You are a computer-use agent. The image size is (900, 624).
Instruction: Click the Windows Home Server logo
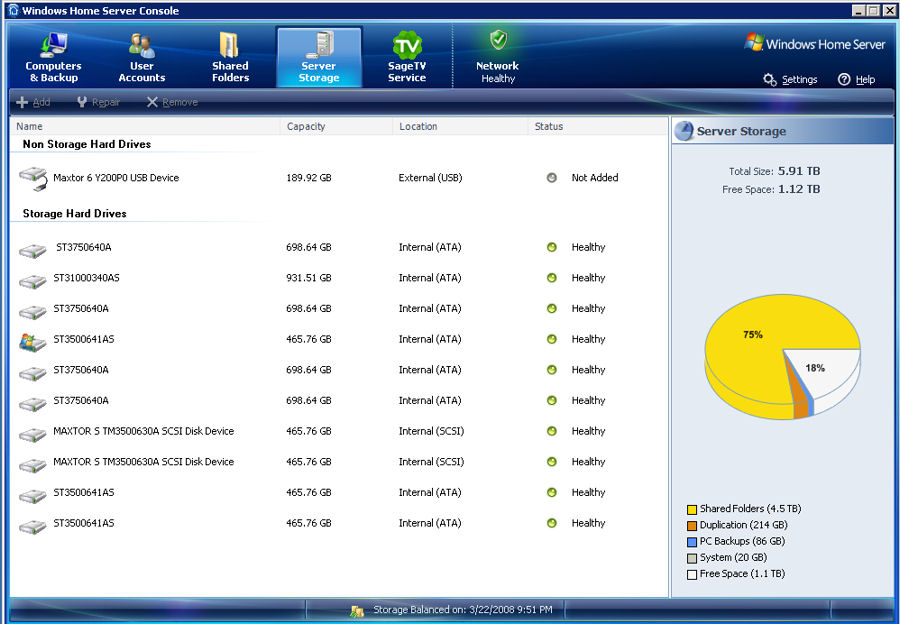pyautogui.click(x=814, y=44)
